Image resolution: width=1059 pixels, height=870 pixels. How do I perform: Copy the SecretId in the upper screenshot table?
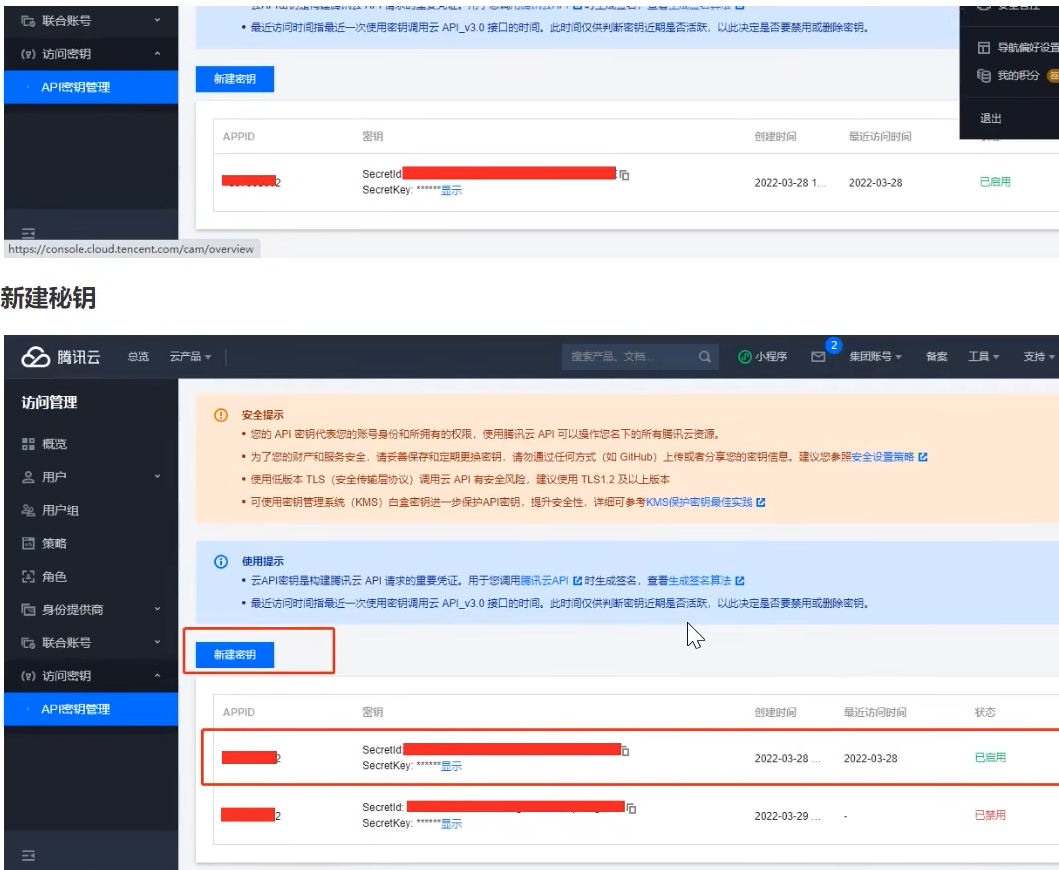pos(625,176)
